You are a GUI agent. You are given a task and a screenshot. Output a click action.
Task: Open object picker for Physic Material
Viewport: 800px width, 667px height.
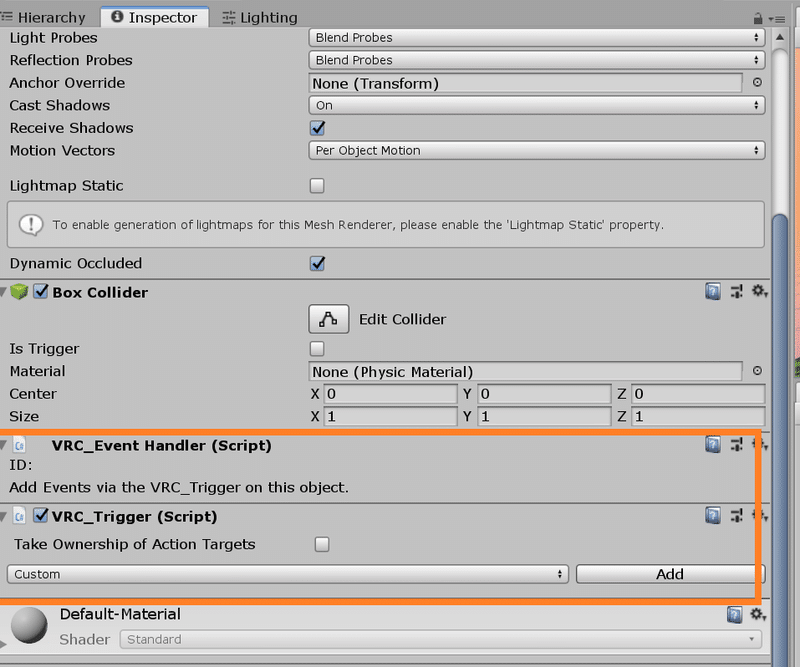757,370
